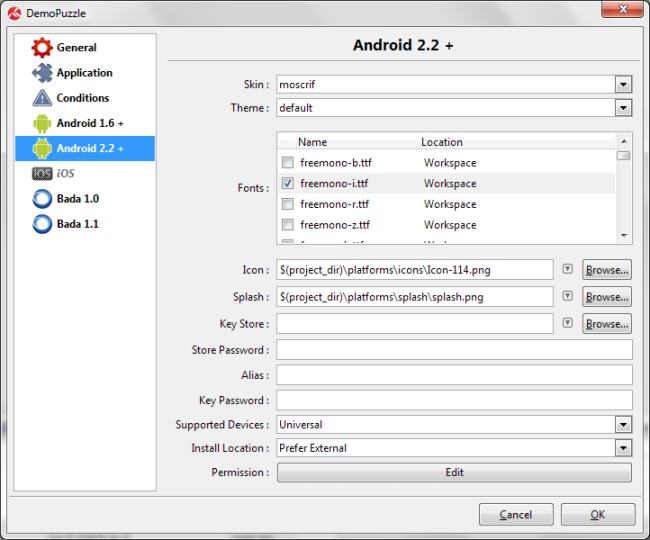Uncheck the freemono-i.ttf font

click(288, 183)
